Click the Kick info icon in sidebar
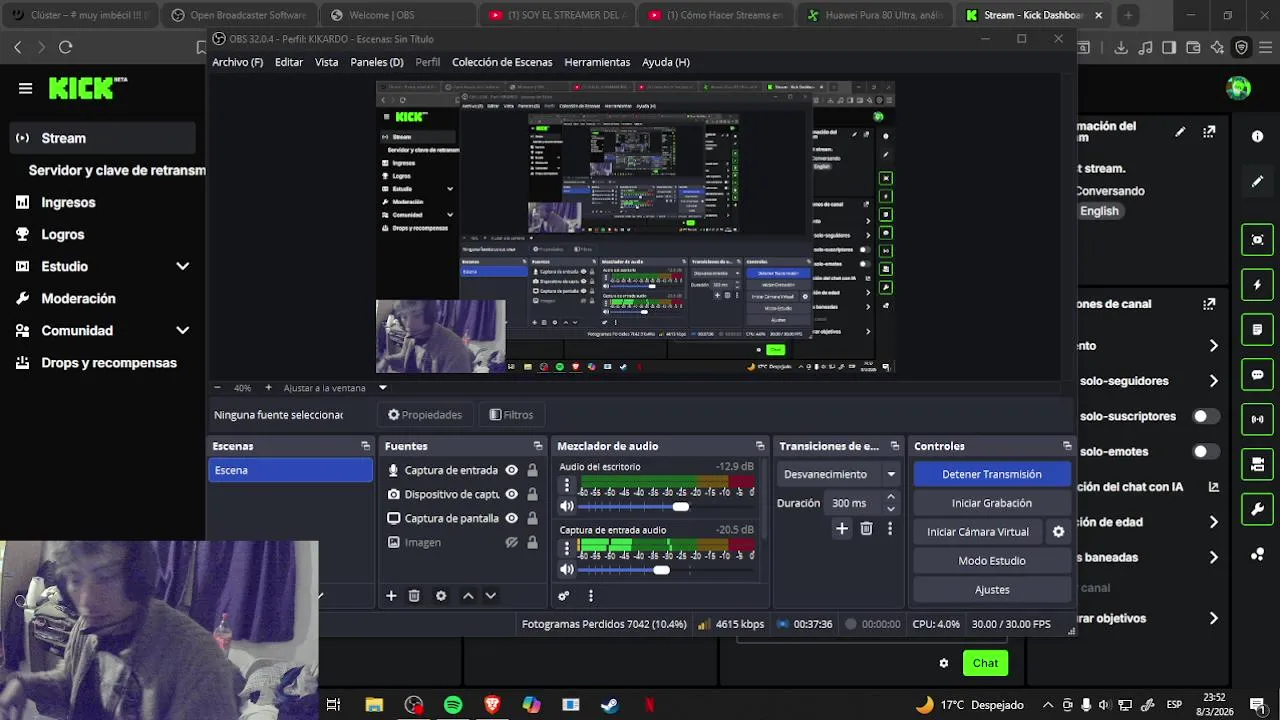The image size is (1280, 720). 1257,136
